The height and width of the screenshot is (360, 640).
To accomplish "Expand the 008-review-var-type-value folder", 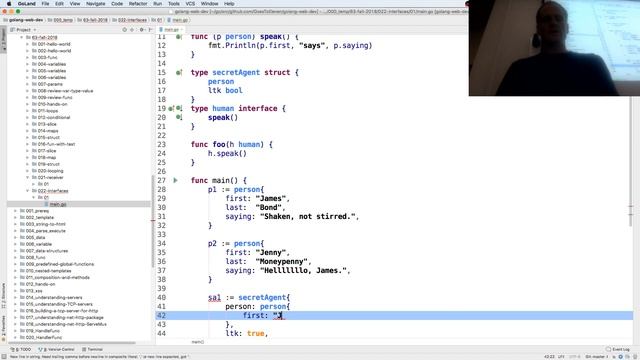I will coord(28,91).
